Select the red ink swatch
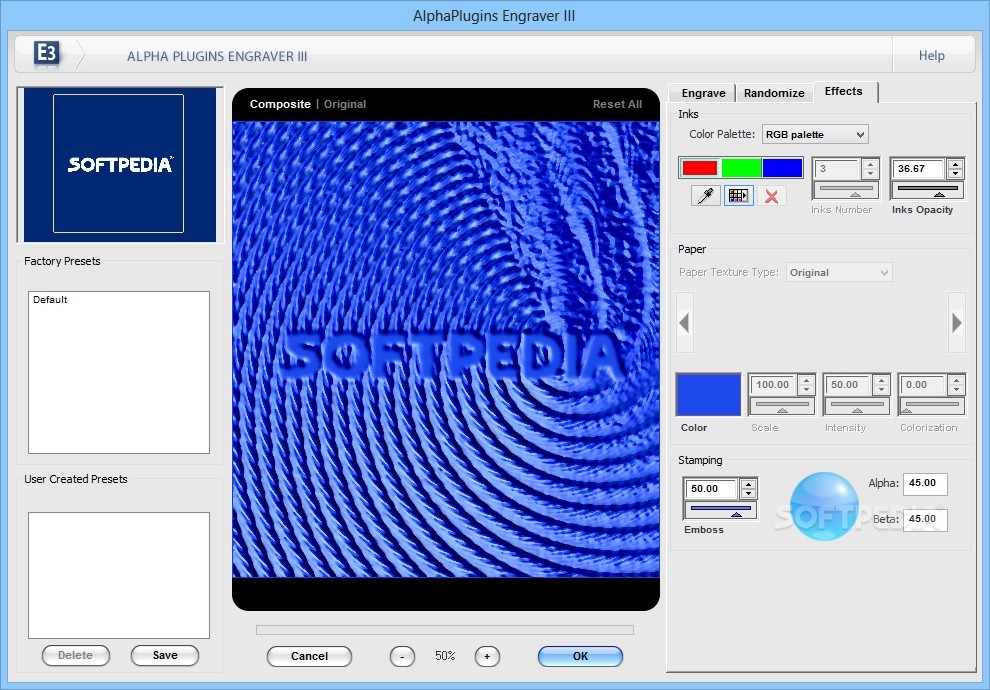 pyautogui.click(x=699, y=168)
